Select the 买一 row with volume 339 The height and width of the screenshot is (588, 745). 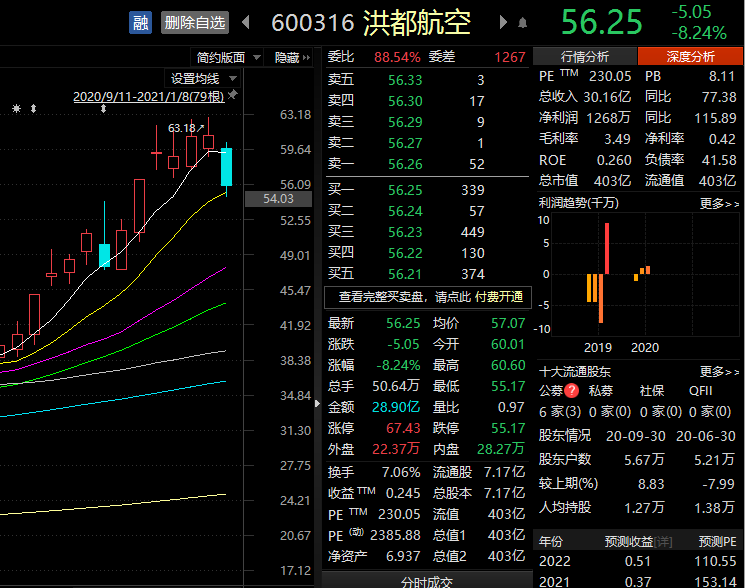(426, 190)
